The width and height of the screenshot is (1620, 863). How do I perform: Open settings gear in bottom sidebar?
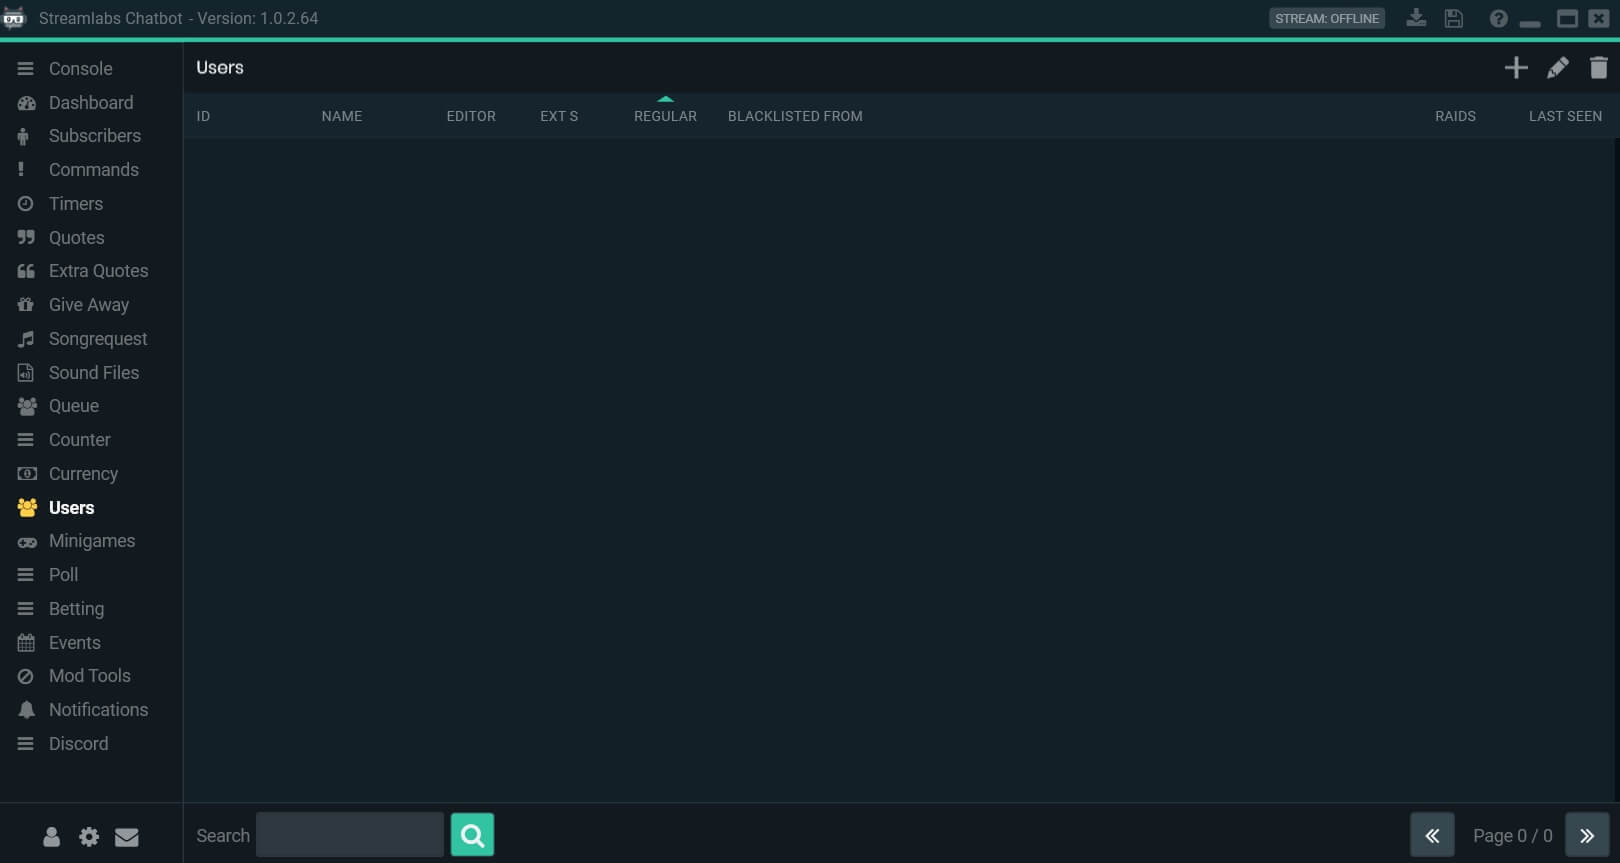[x=89, y=837]
